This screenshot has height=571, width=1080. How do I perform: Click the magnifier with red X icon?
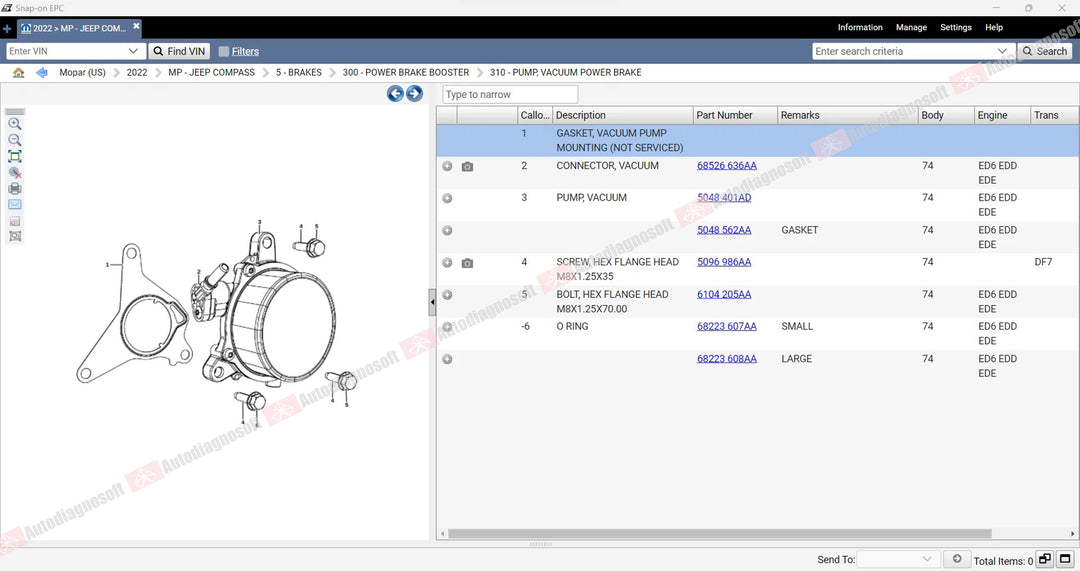click(x=14, y=173)
